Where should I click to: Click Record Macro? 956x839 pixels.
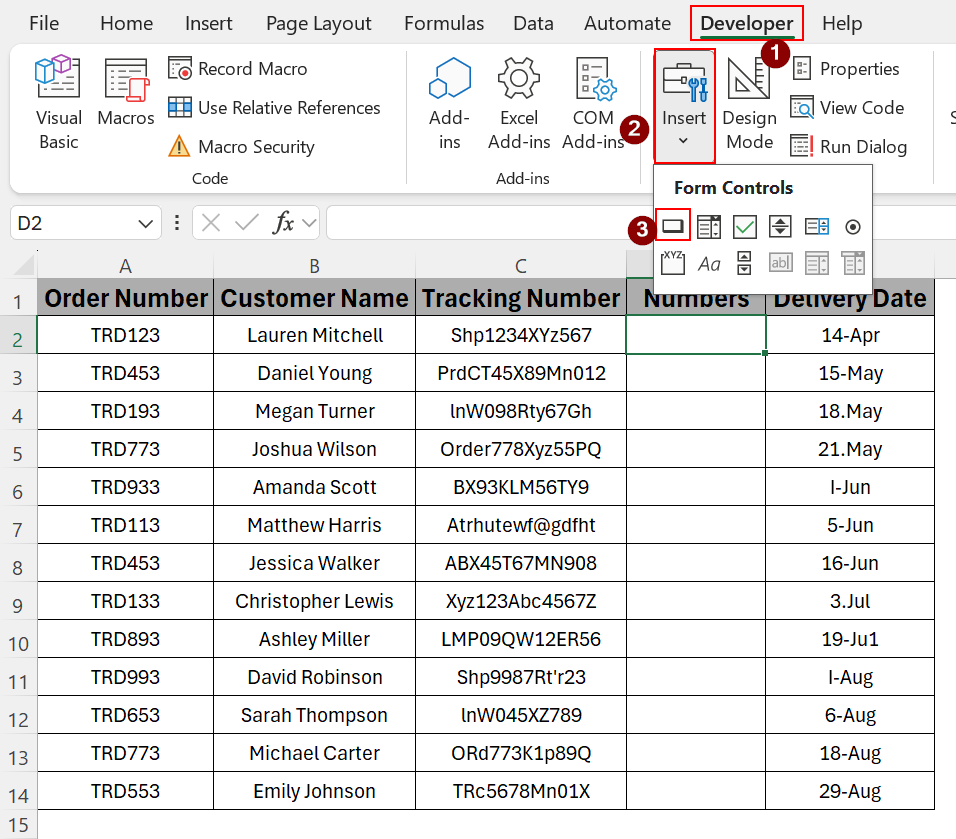pos(239,69)
